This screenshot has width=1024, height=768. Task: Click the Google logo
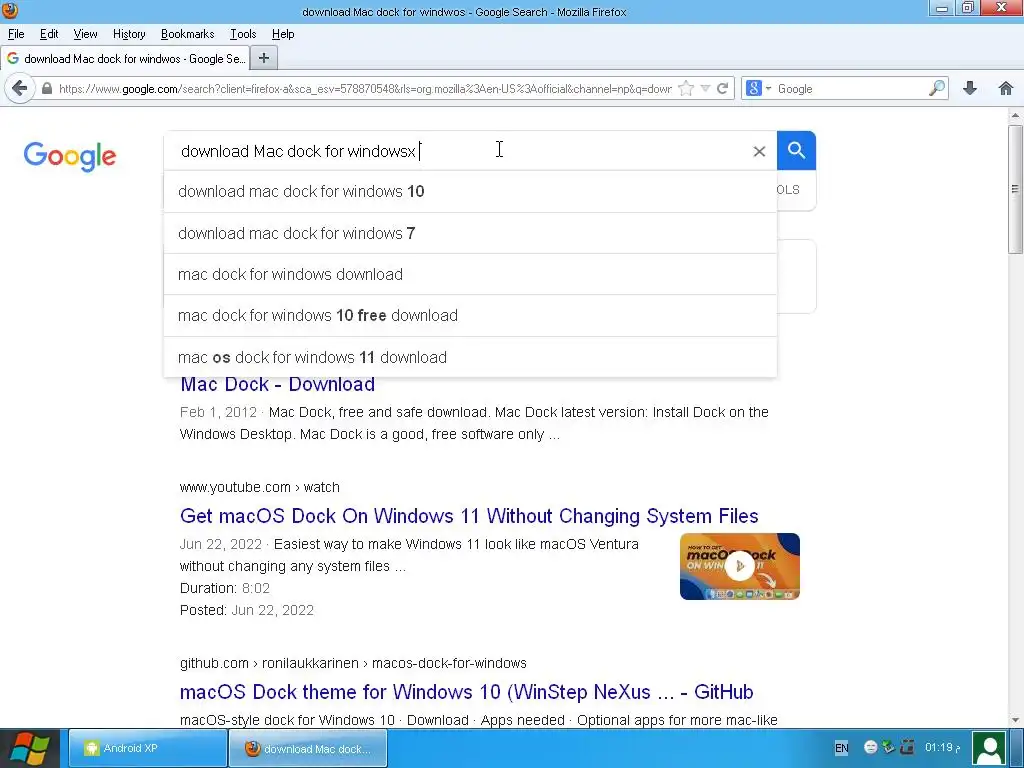(x=70, y=156)
